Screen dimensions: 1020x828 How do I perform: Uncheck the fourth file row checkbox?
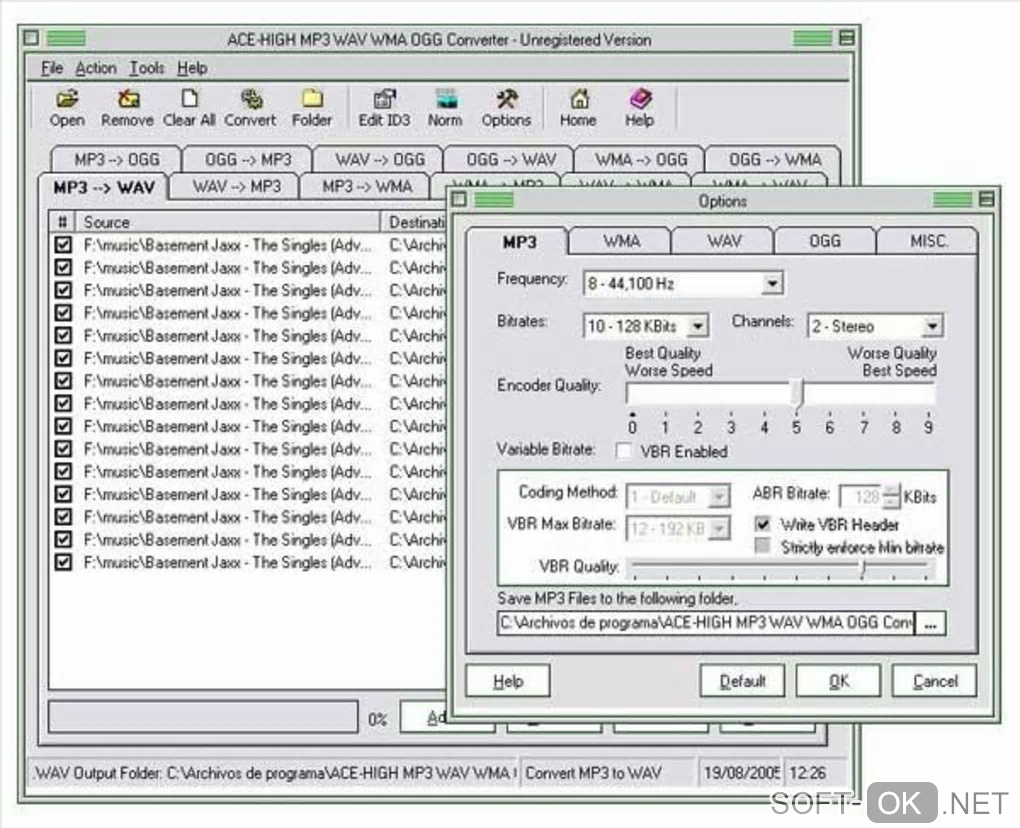point(63,313)
